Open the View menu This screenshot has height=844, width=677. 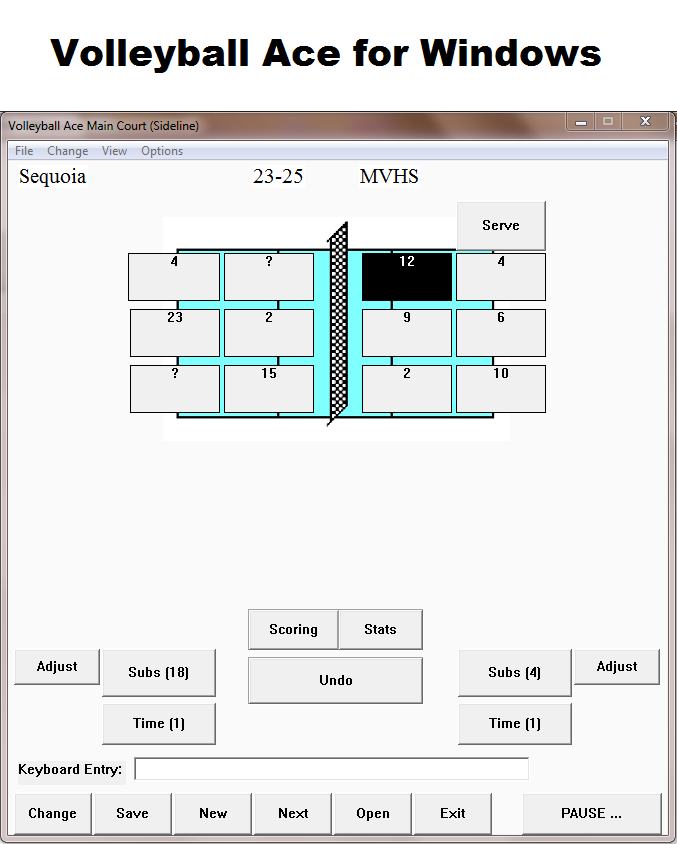(x=114, y=151)
